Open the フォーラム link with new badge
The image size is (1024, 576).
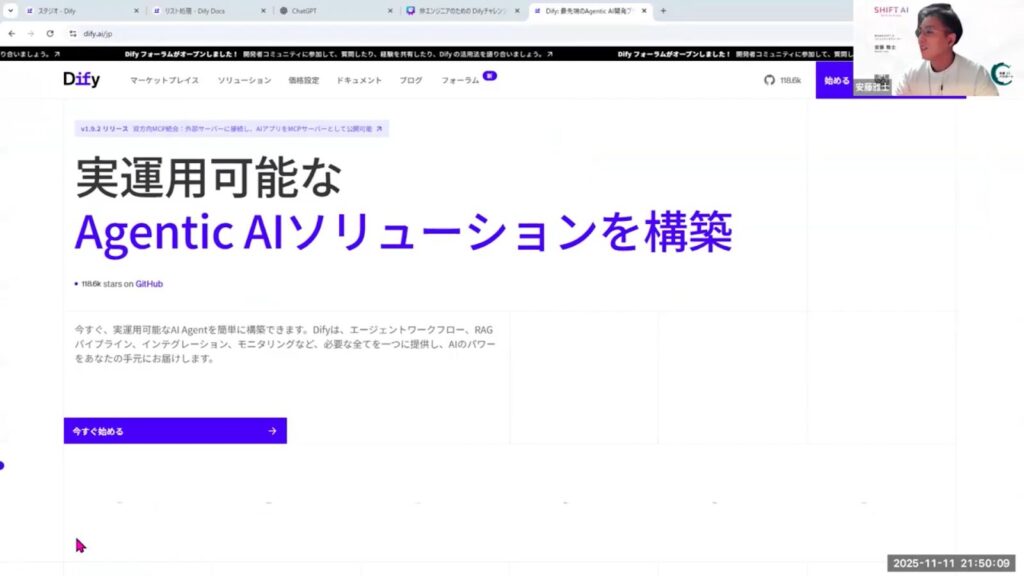460,80
